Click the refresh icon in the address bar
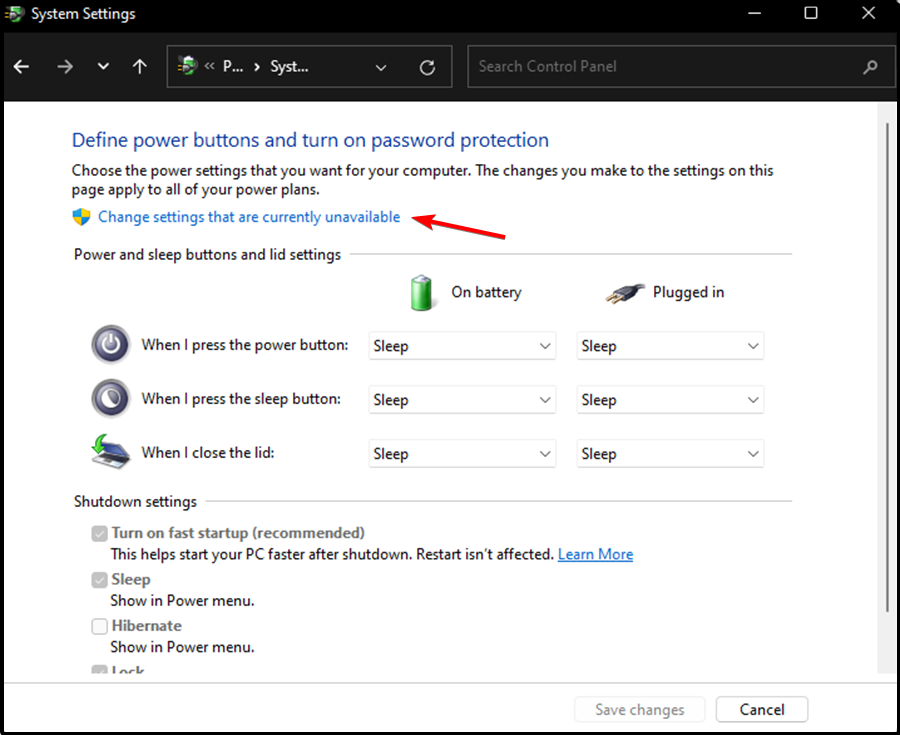Screen dimensions: 900x735 (427, 66)
